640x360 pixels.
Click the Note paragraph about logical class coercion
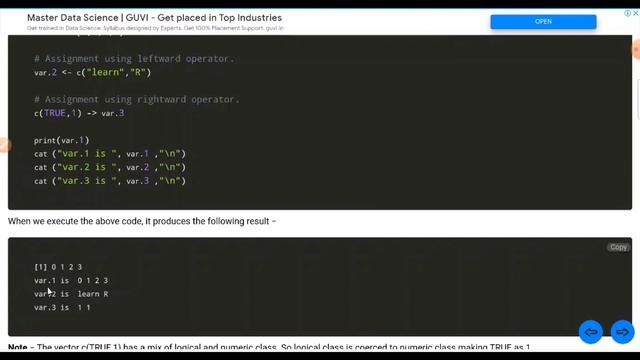pyautogui.click(x=269, y=347)
